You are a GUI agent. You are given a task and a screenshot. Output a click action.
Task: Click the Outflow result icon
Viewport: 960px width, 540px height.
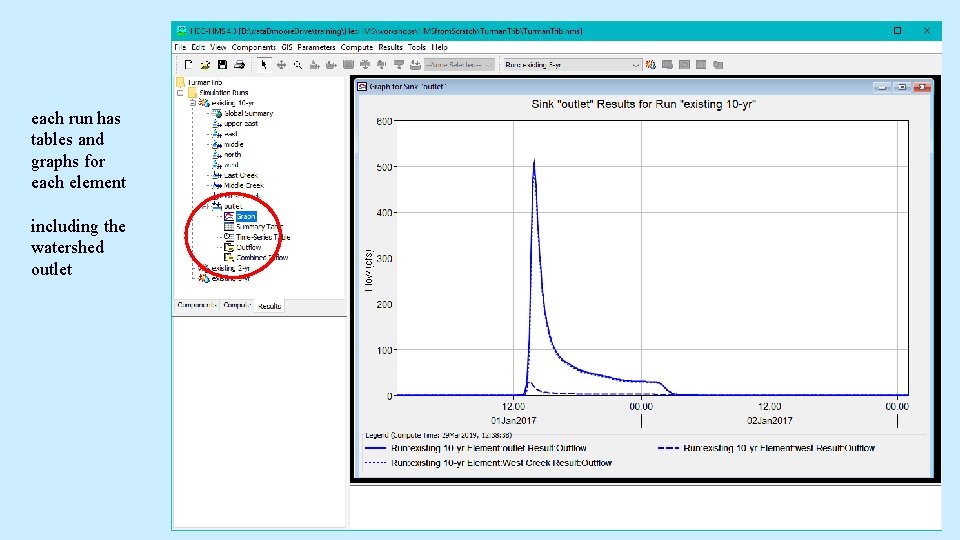(x=229, y=247)
